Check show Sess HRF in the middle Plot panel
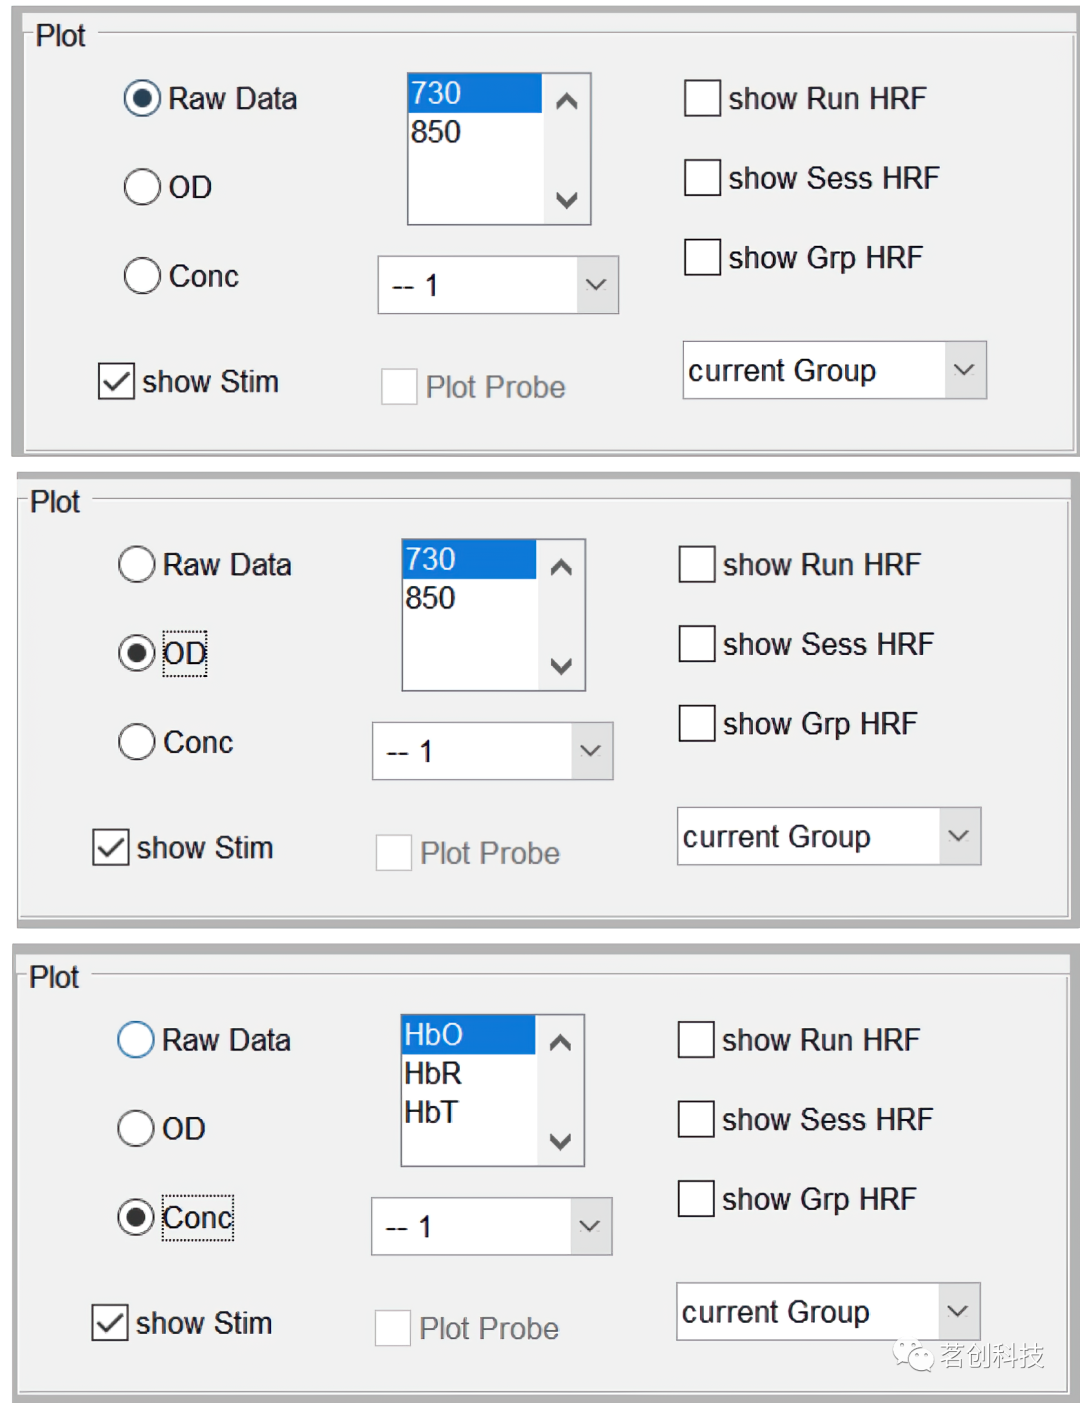The image size is (1080, 1403). (x=697, y=644)
